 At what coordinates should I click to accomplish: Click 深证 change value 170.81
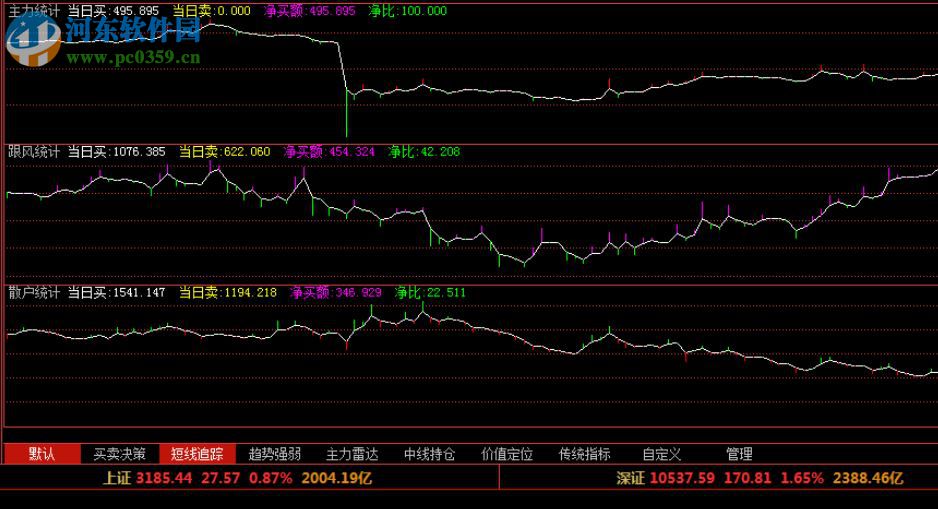pos(748,478)
